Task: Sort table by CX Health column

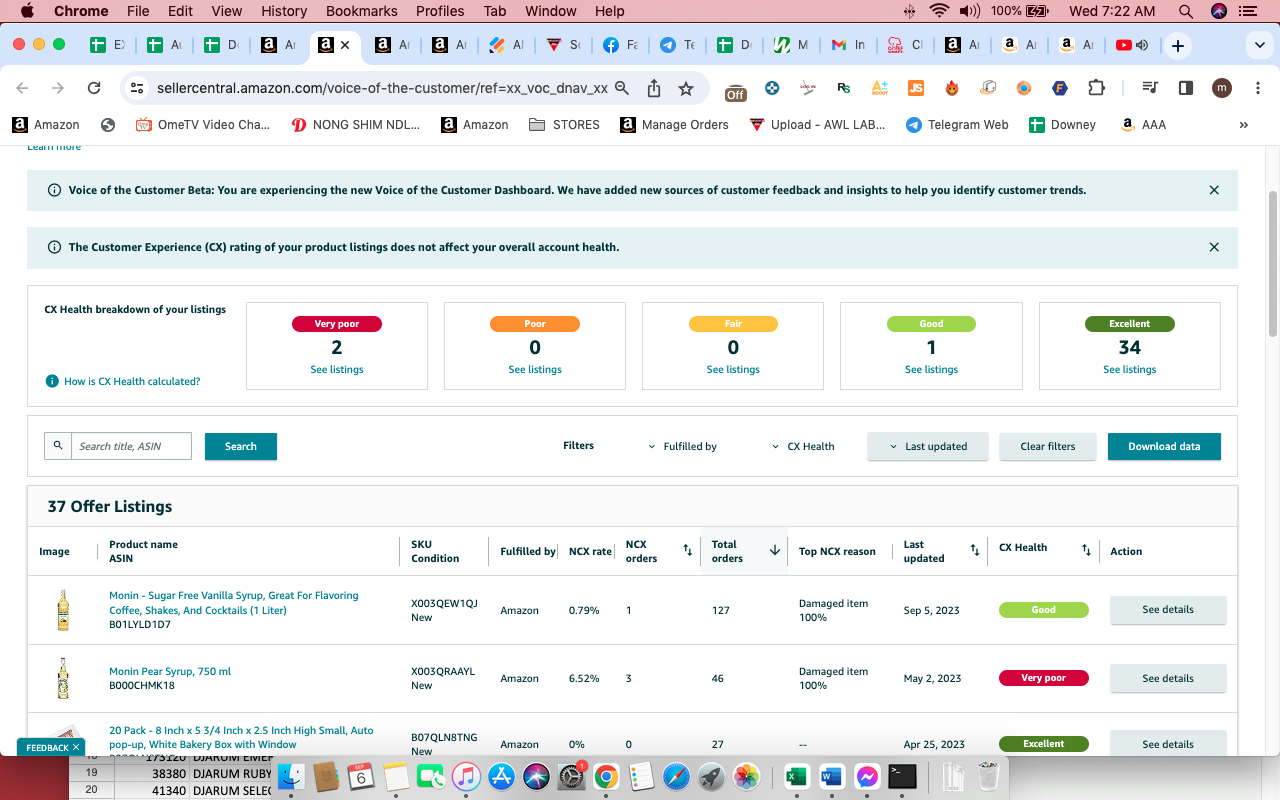Action: tap(1086, 551)
